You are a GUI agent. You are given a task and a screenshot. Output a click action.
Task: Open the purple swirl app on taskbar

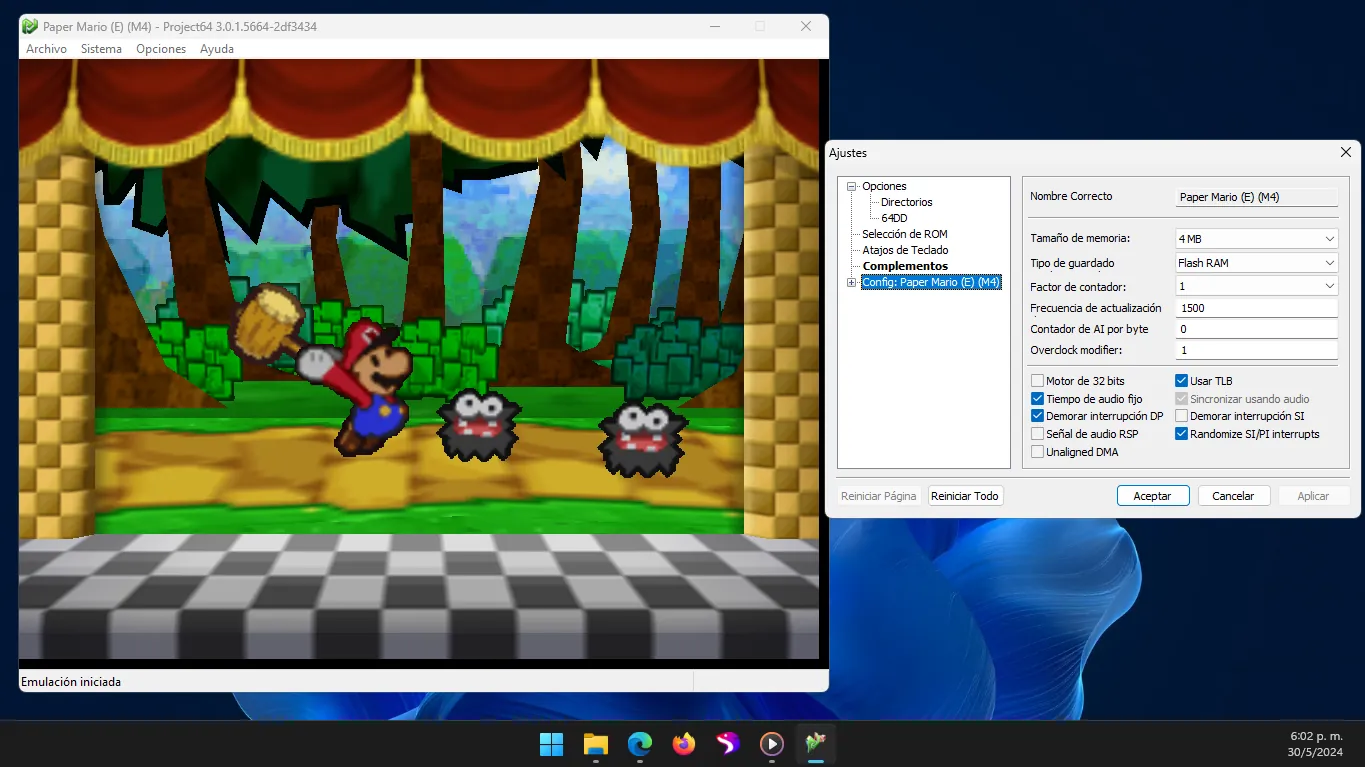coord(728,744)
